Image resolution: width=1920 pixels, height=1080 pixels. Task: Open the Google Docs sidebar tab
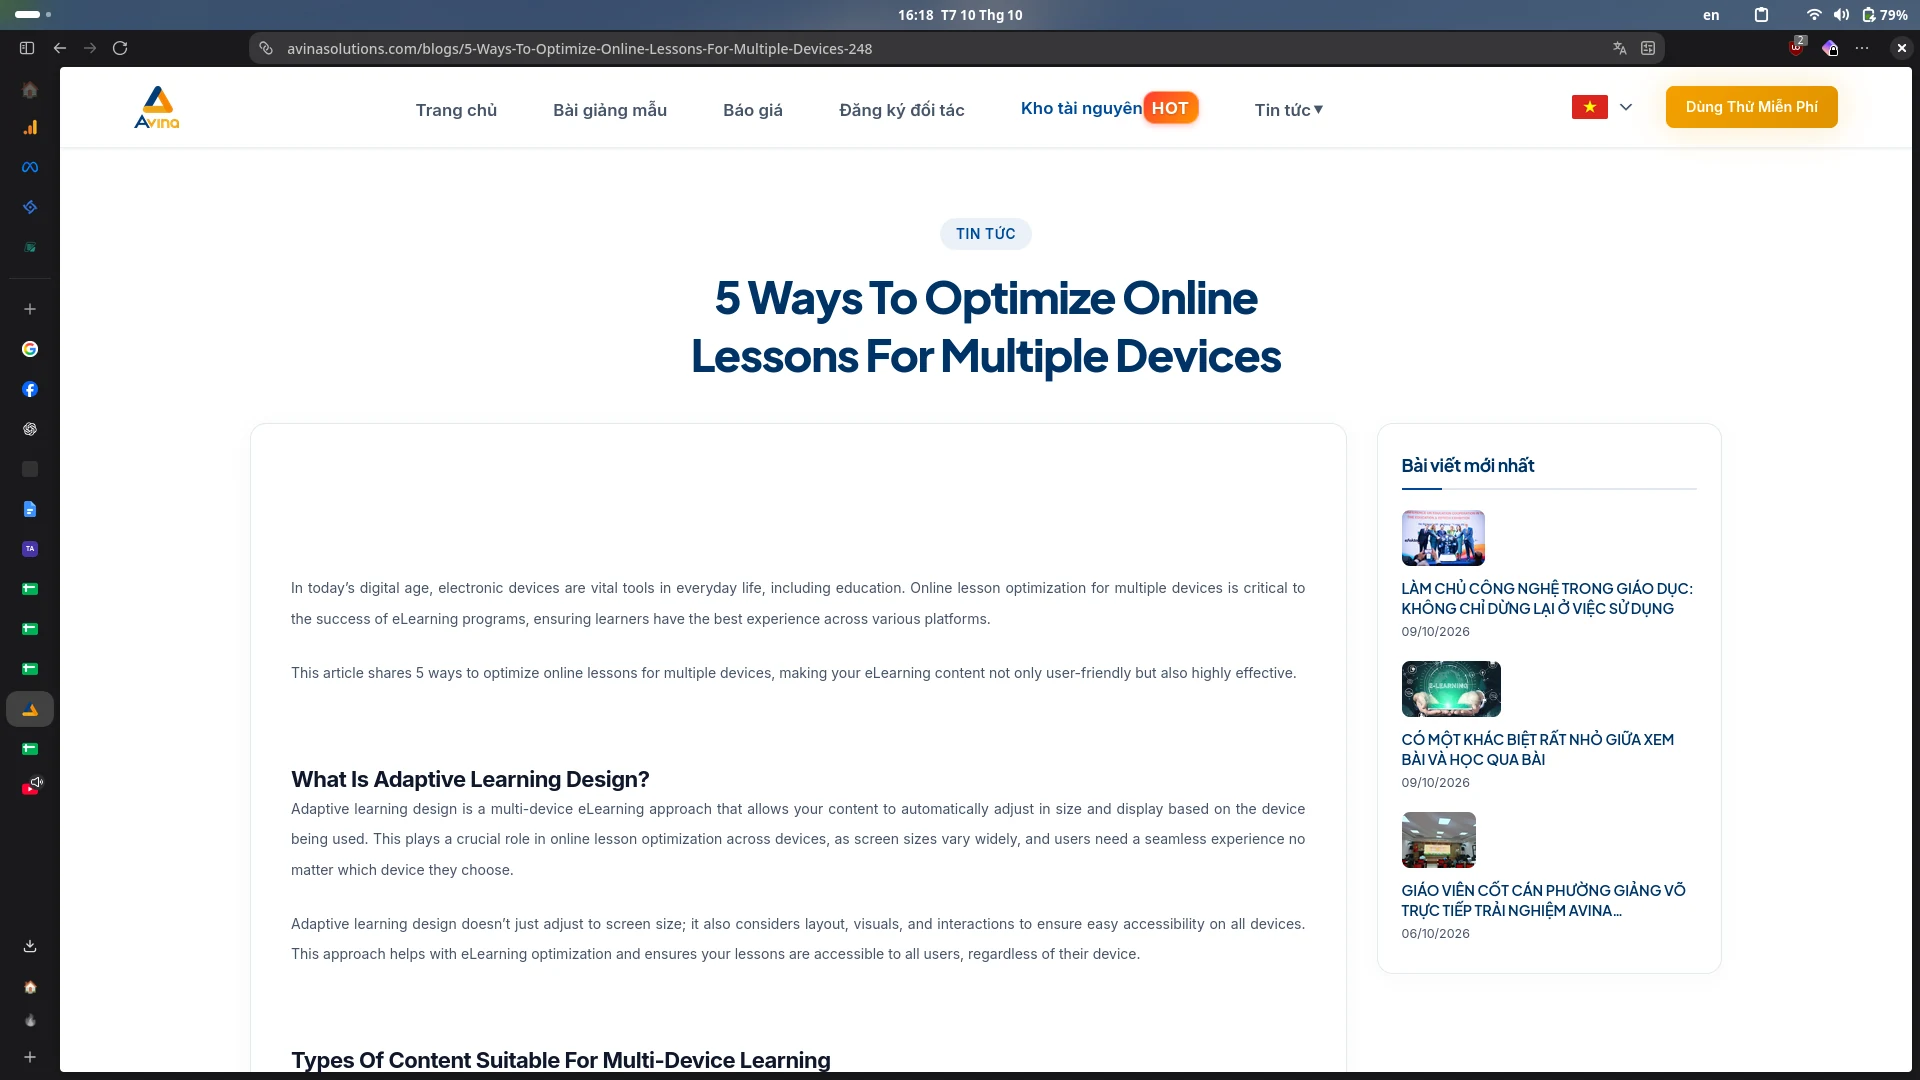click(30, 509)
